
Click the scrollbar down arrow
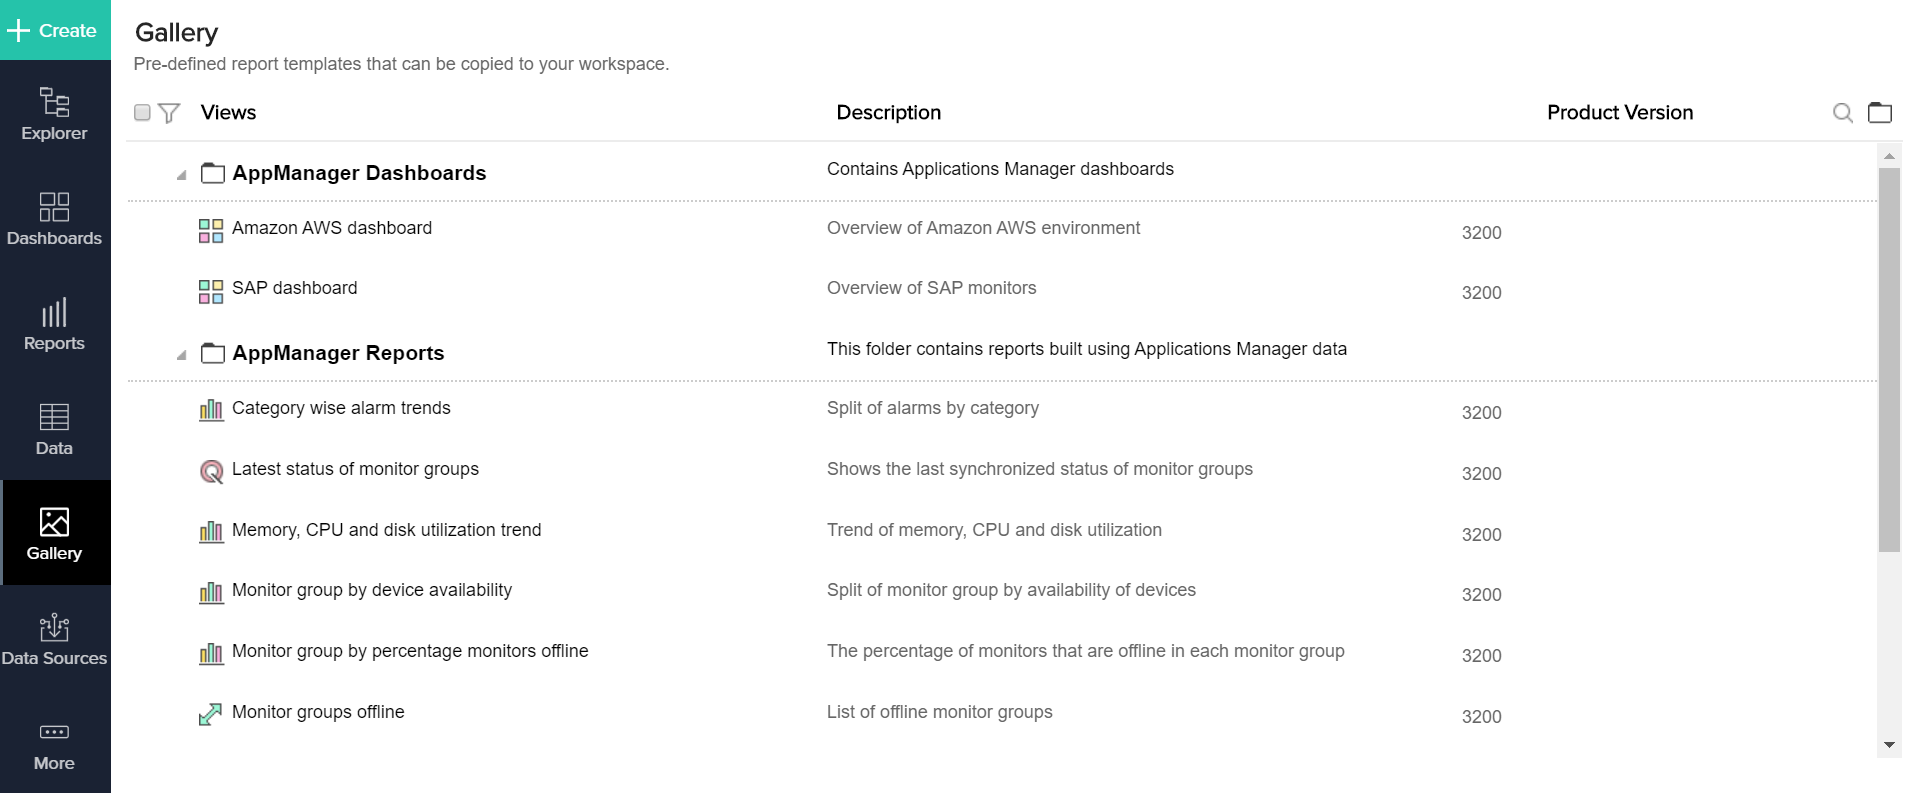pyautogui.click(x=1889, y=745)
